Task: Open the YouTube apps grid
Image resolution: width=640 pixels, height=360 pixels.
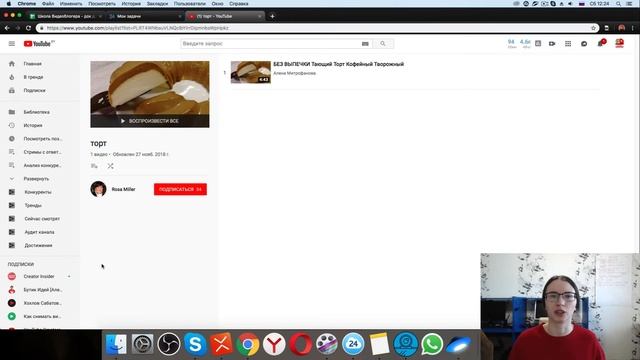Action: (x=568, y=44)
